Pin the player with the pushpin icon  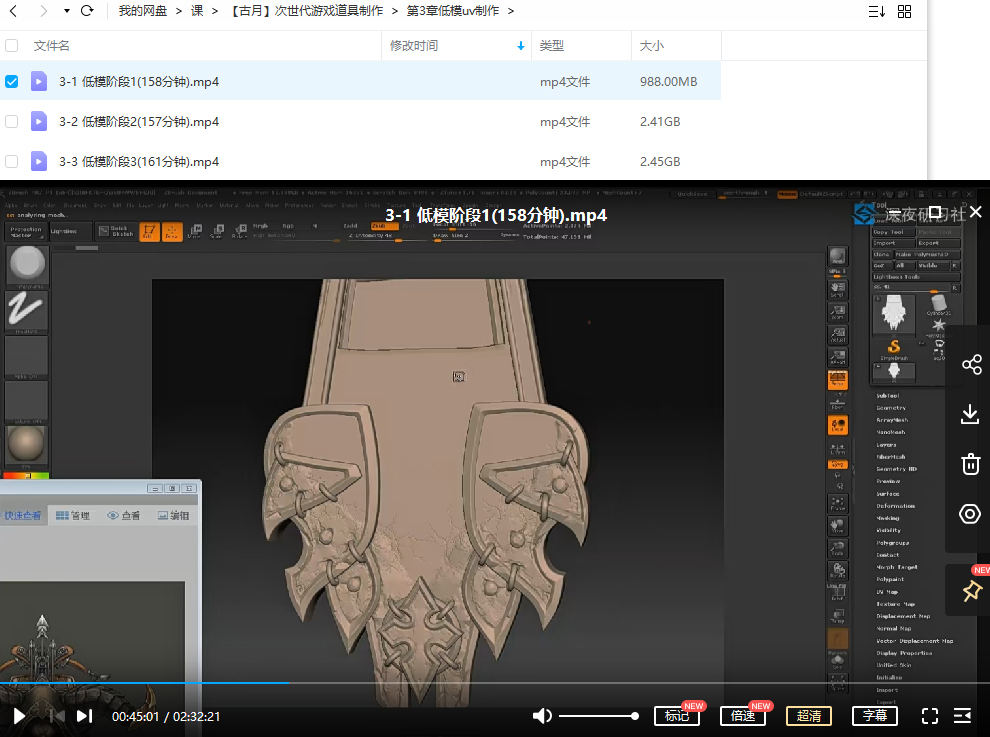click(x=971, y=591)
